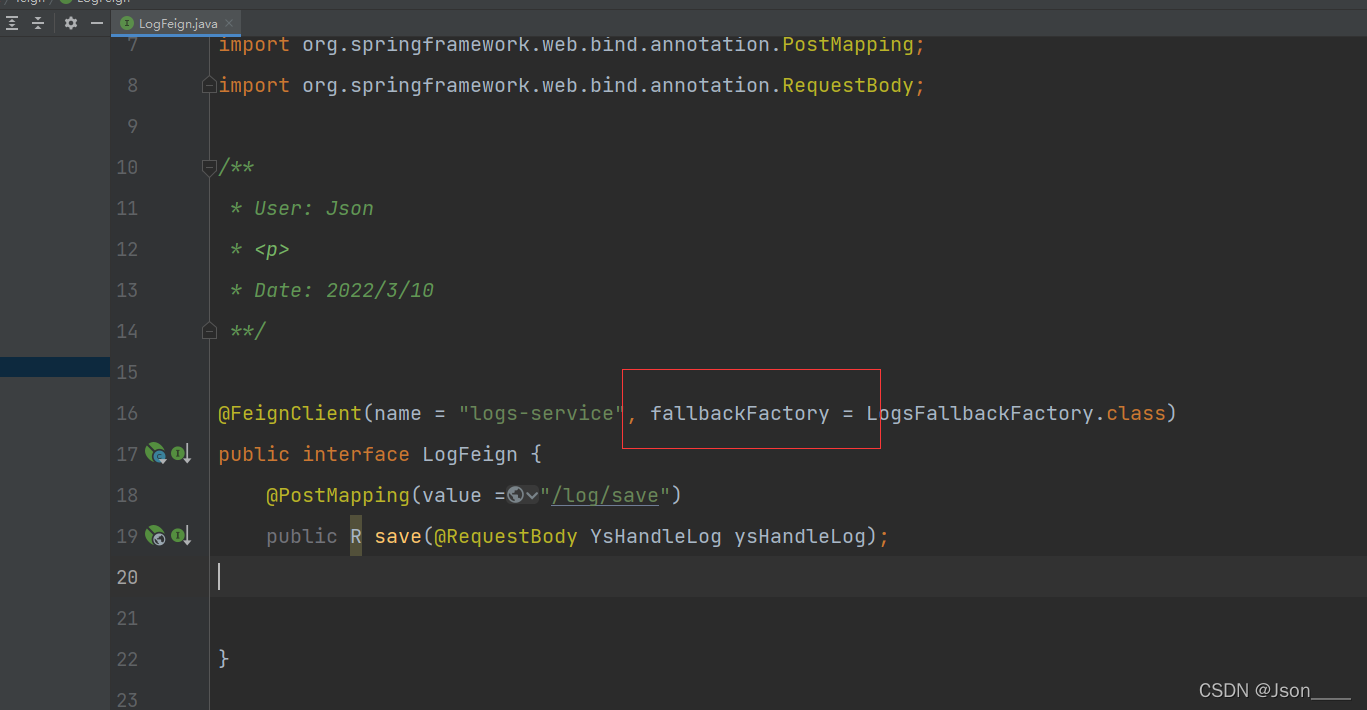The height and width of the screenshot is (710, 1367).
Task: Click the YsHandleLog parameter type
Action: [x=656, y=536]
